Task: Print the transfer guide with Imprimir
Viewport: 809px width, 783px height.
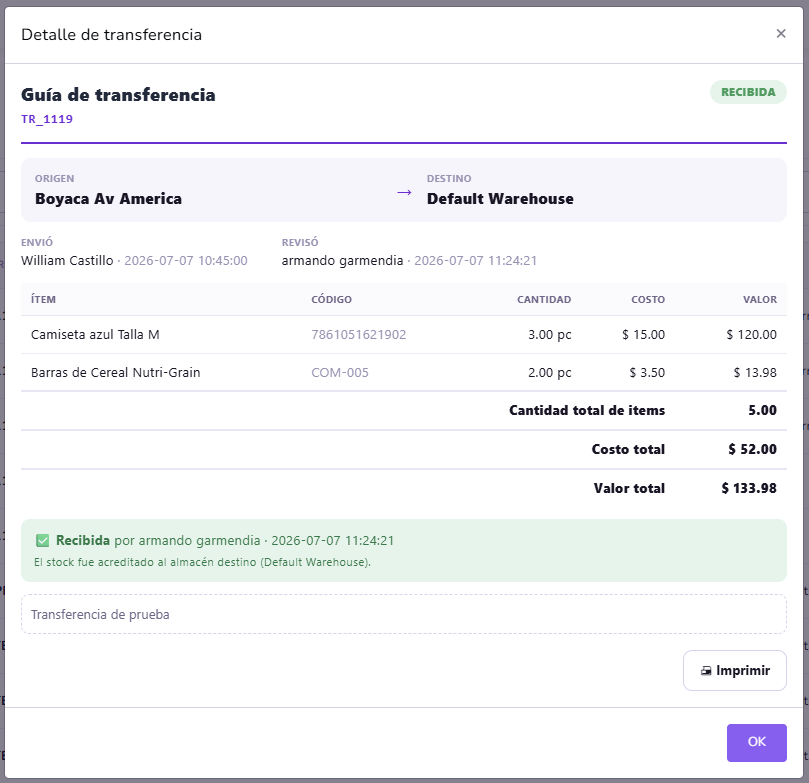Action: pos(734,670)
